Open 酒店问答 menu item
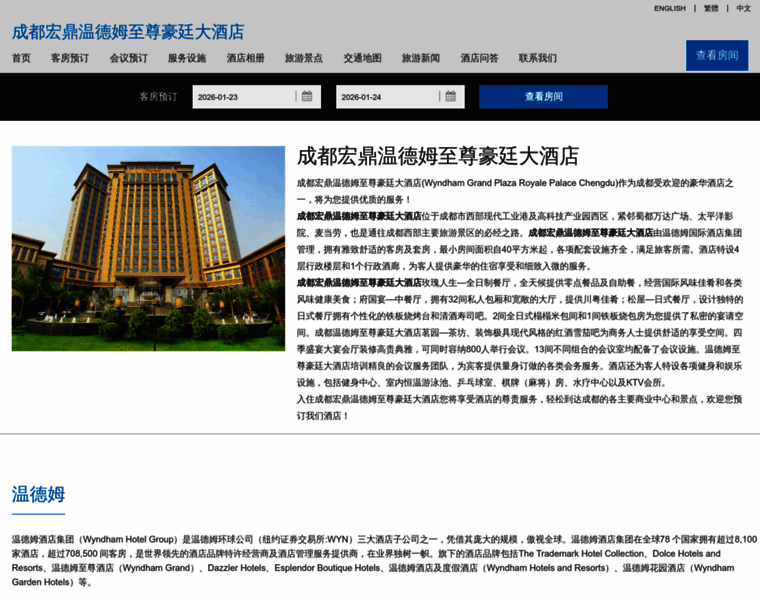 tap(479, 58)
